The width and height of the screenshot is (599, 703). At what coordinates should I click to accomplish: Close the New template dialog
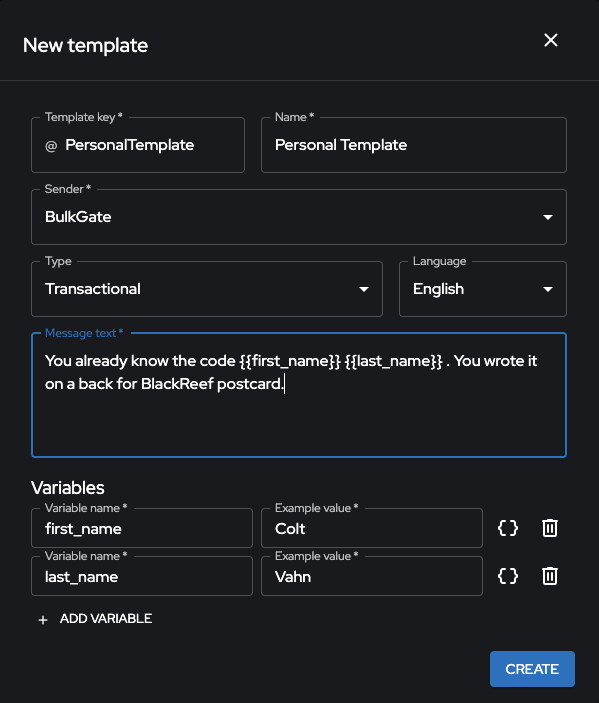tap(551, 40)
